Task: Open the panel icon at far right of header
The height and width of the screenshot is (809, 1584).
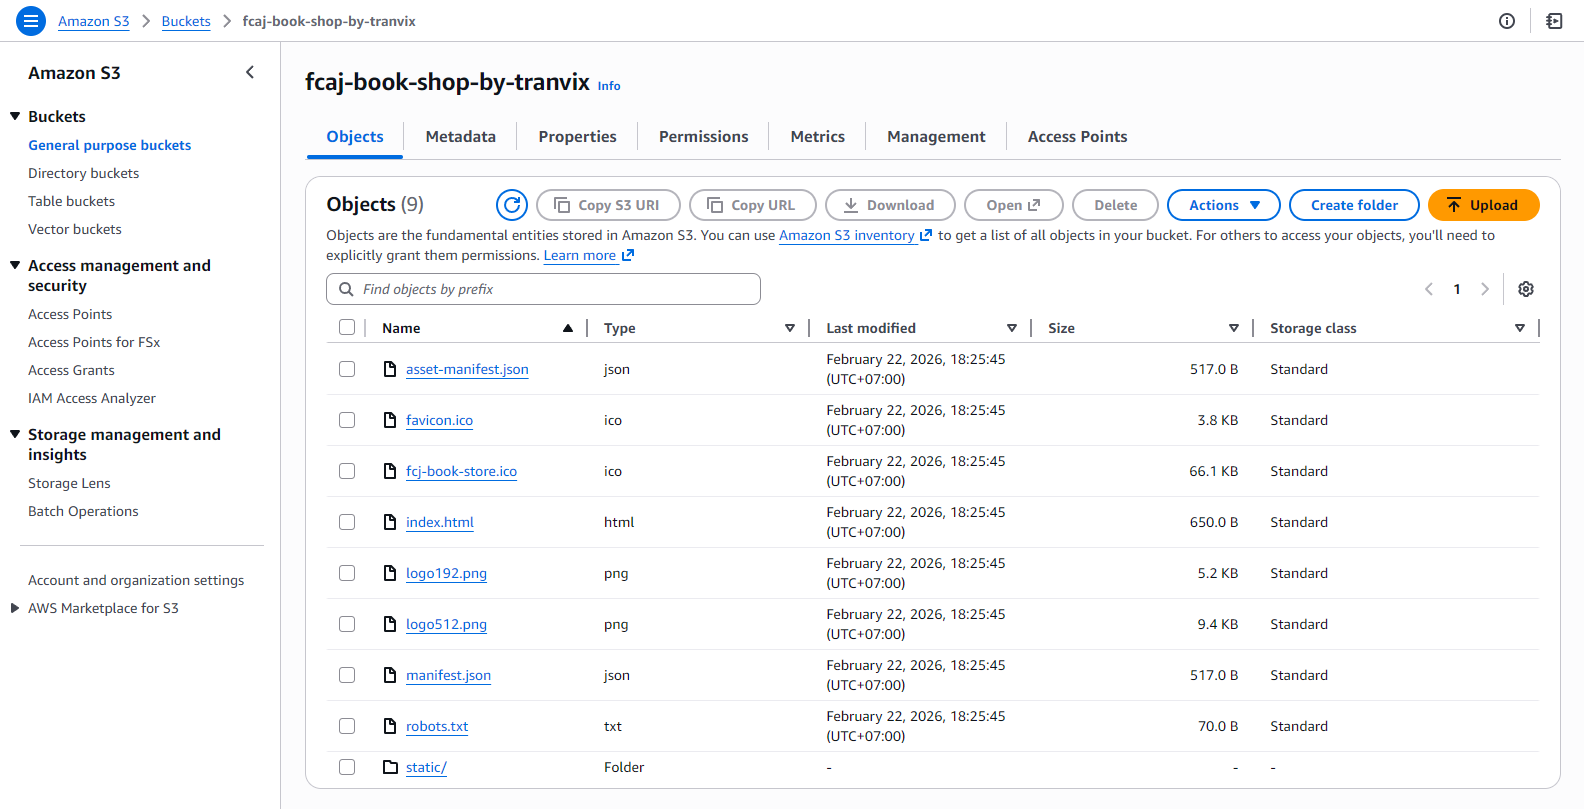Action: pos(1554,21)
